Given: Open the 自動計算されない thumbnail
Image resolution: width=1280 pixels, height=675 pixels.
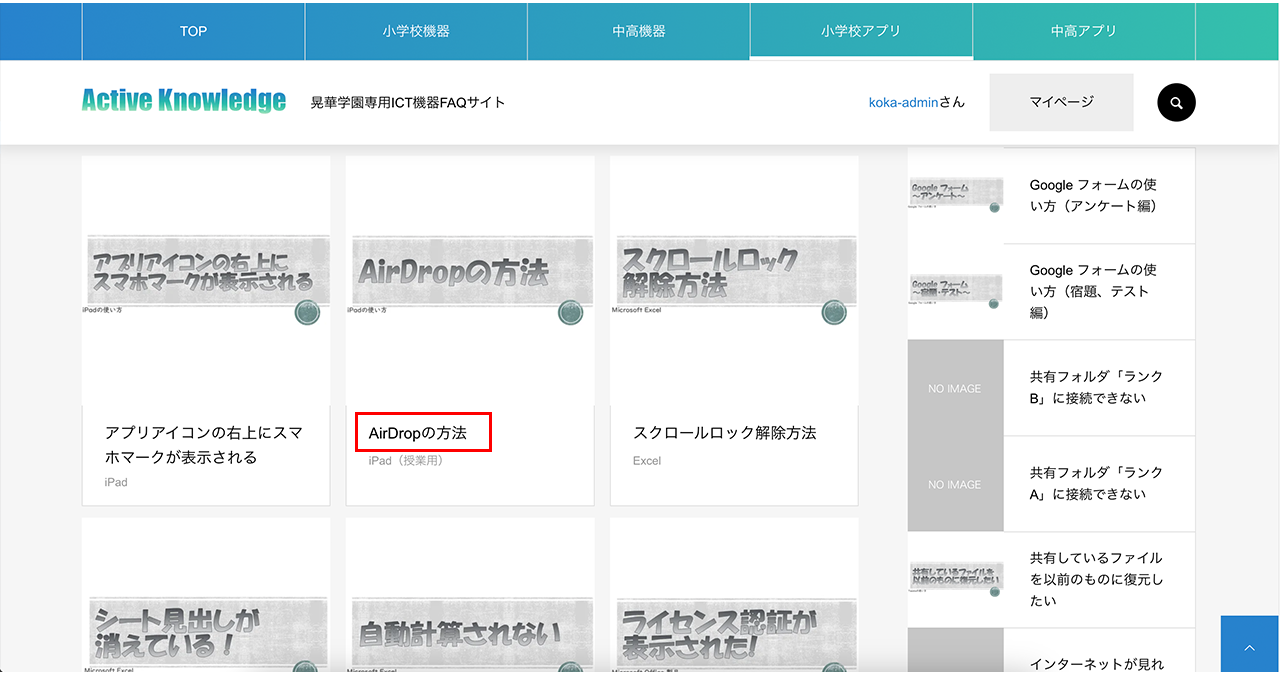Looking at the screenshot, I should (x=470, y=596).
